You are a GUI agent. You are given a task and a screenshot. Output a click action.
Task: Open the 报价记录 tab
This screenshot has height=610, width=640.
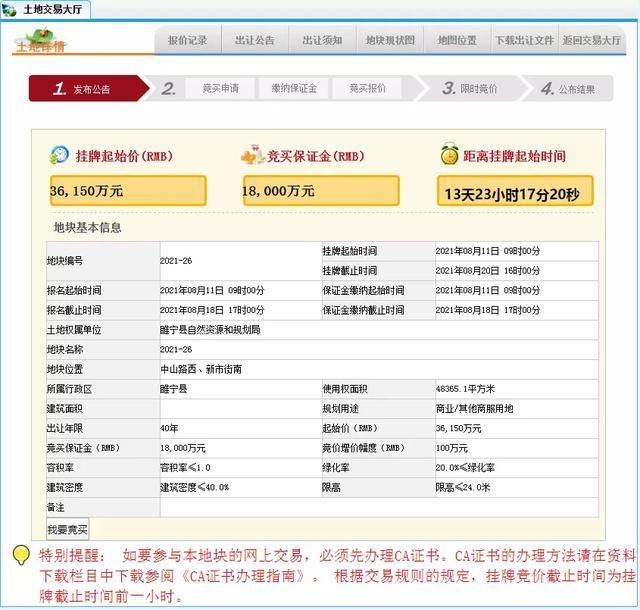pos(187,40)
